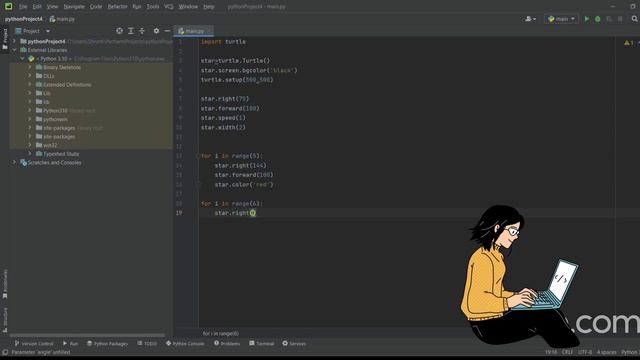Open the View menu
640x360 pixels.
tap(52, 7)
